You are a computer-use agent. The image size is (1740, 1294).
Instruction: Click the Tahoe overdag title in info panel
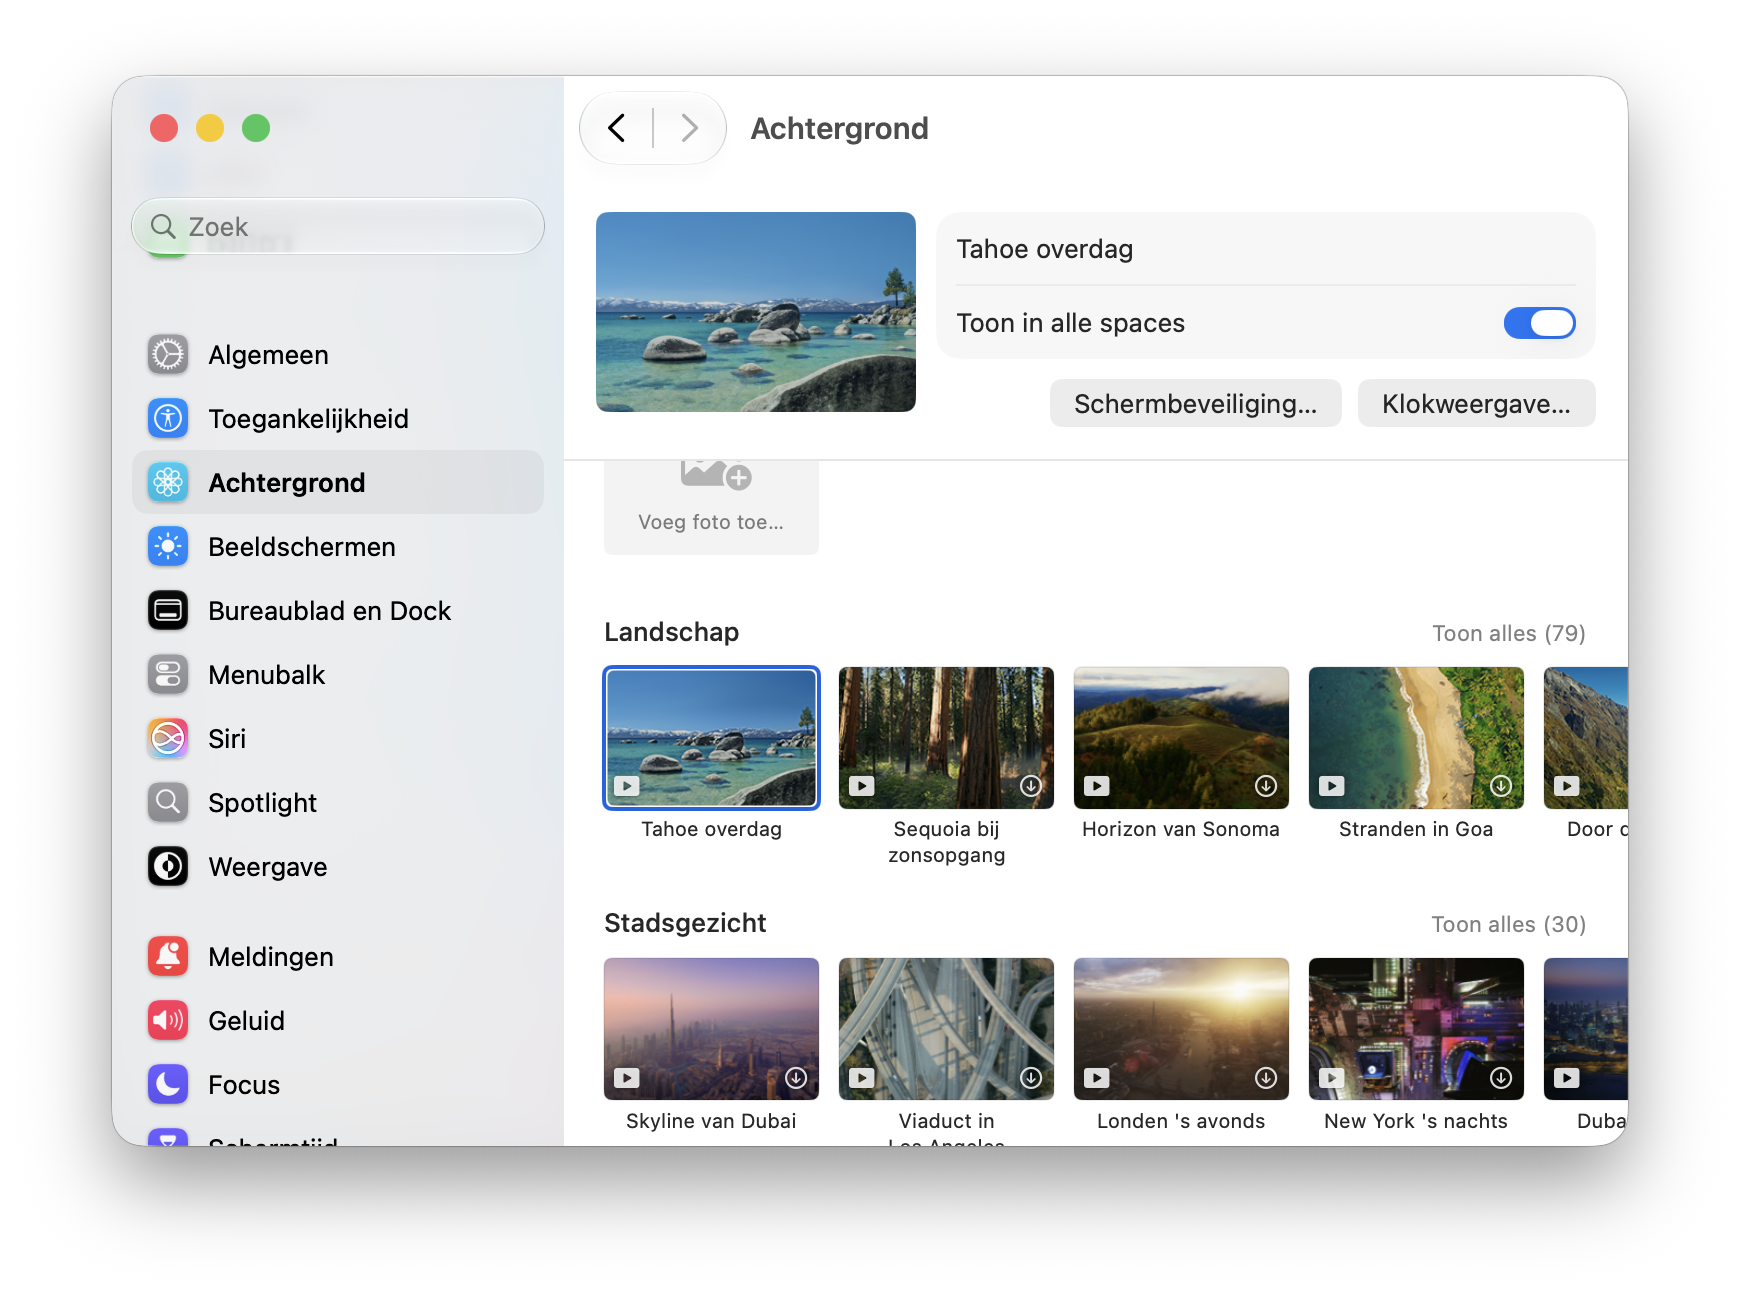click(x=1045, y=249)
